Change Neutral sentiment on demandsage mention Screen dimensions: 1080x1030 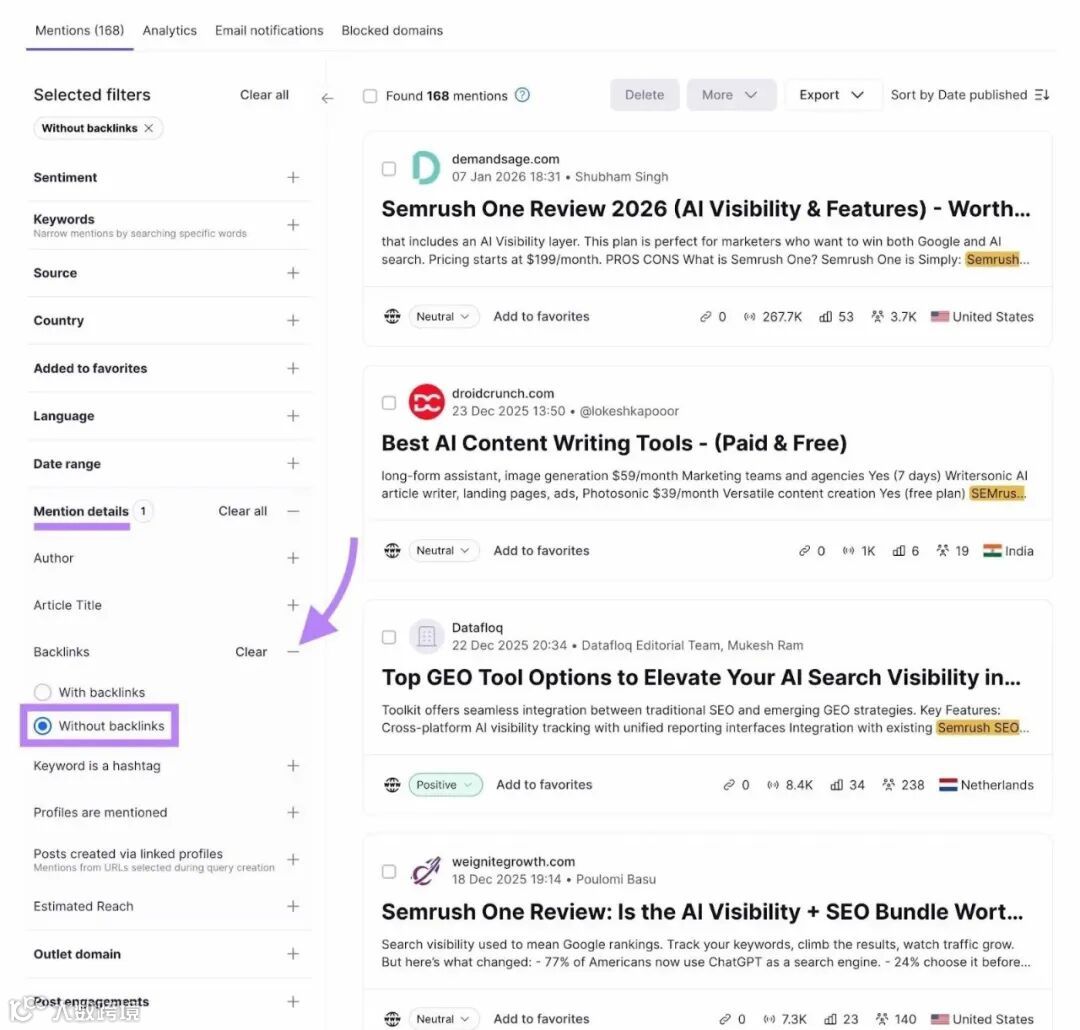point(443,317)
